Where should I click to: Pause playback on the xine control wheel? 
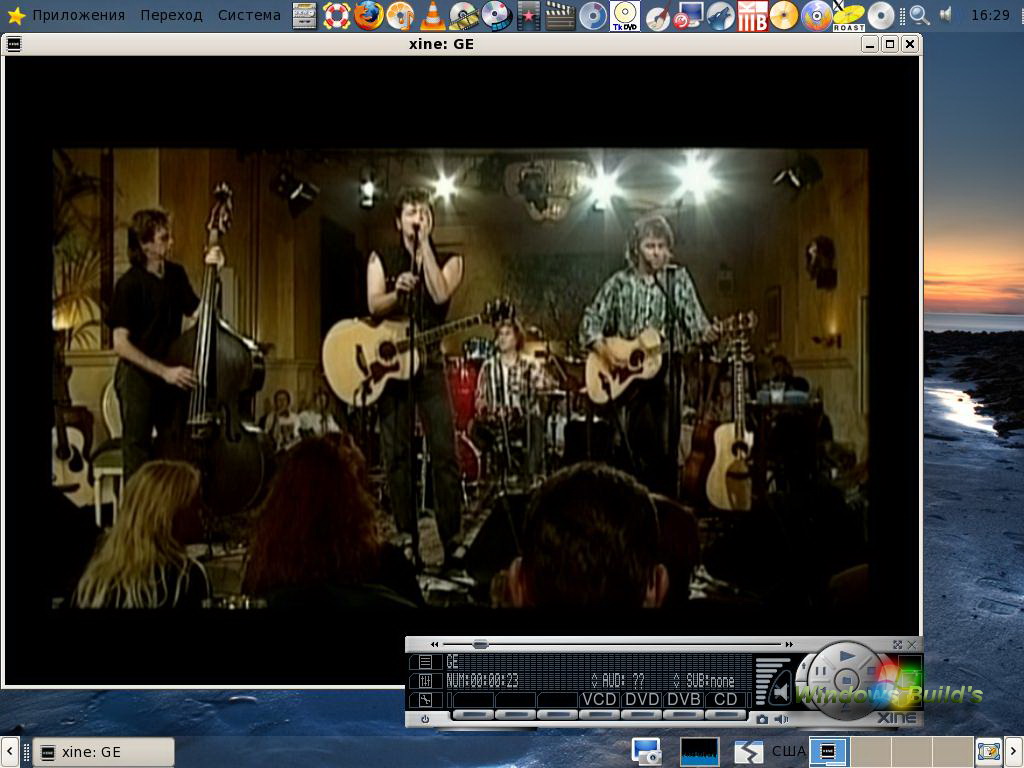(821, 671)
